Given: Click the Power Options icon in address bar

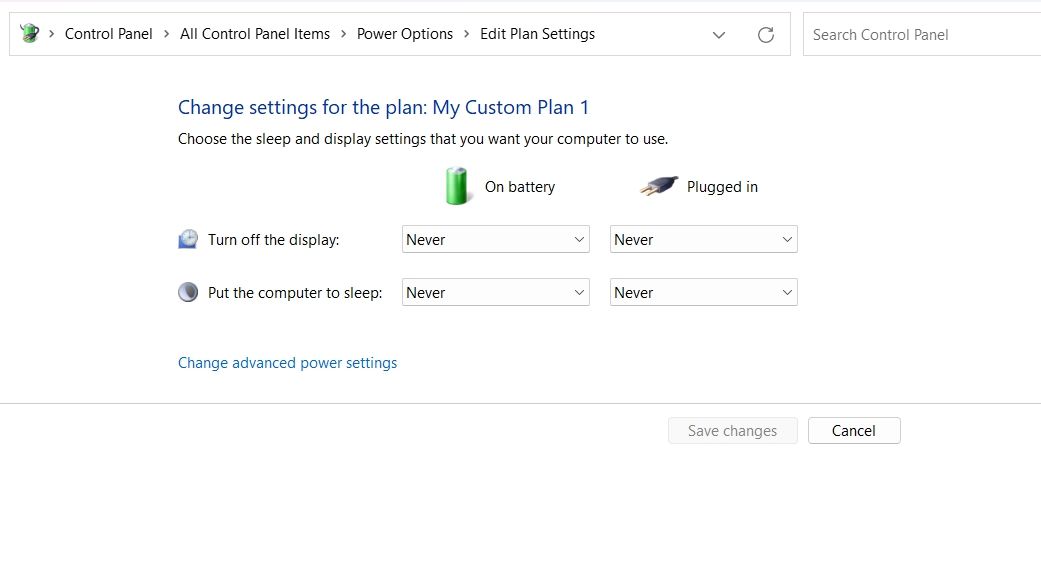Looking at the screenshot, I should pos(29,33).
